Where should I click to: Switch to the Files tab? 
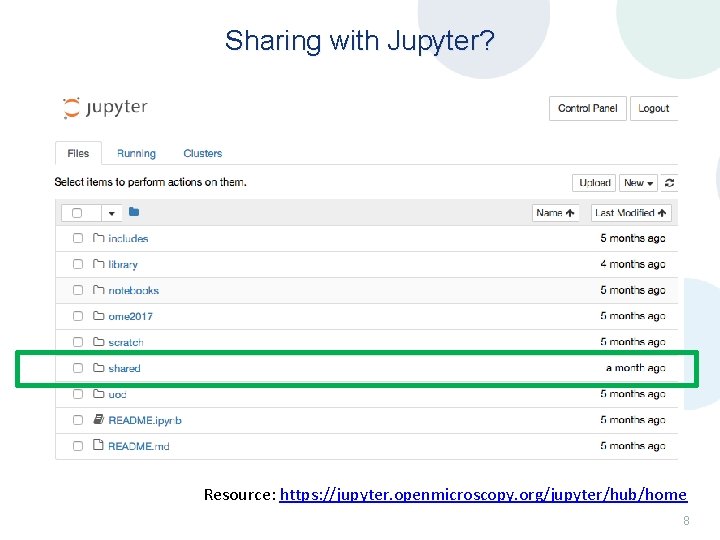(78, 153)
